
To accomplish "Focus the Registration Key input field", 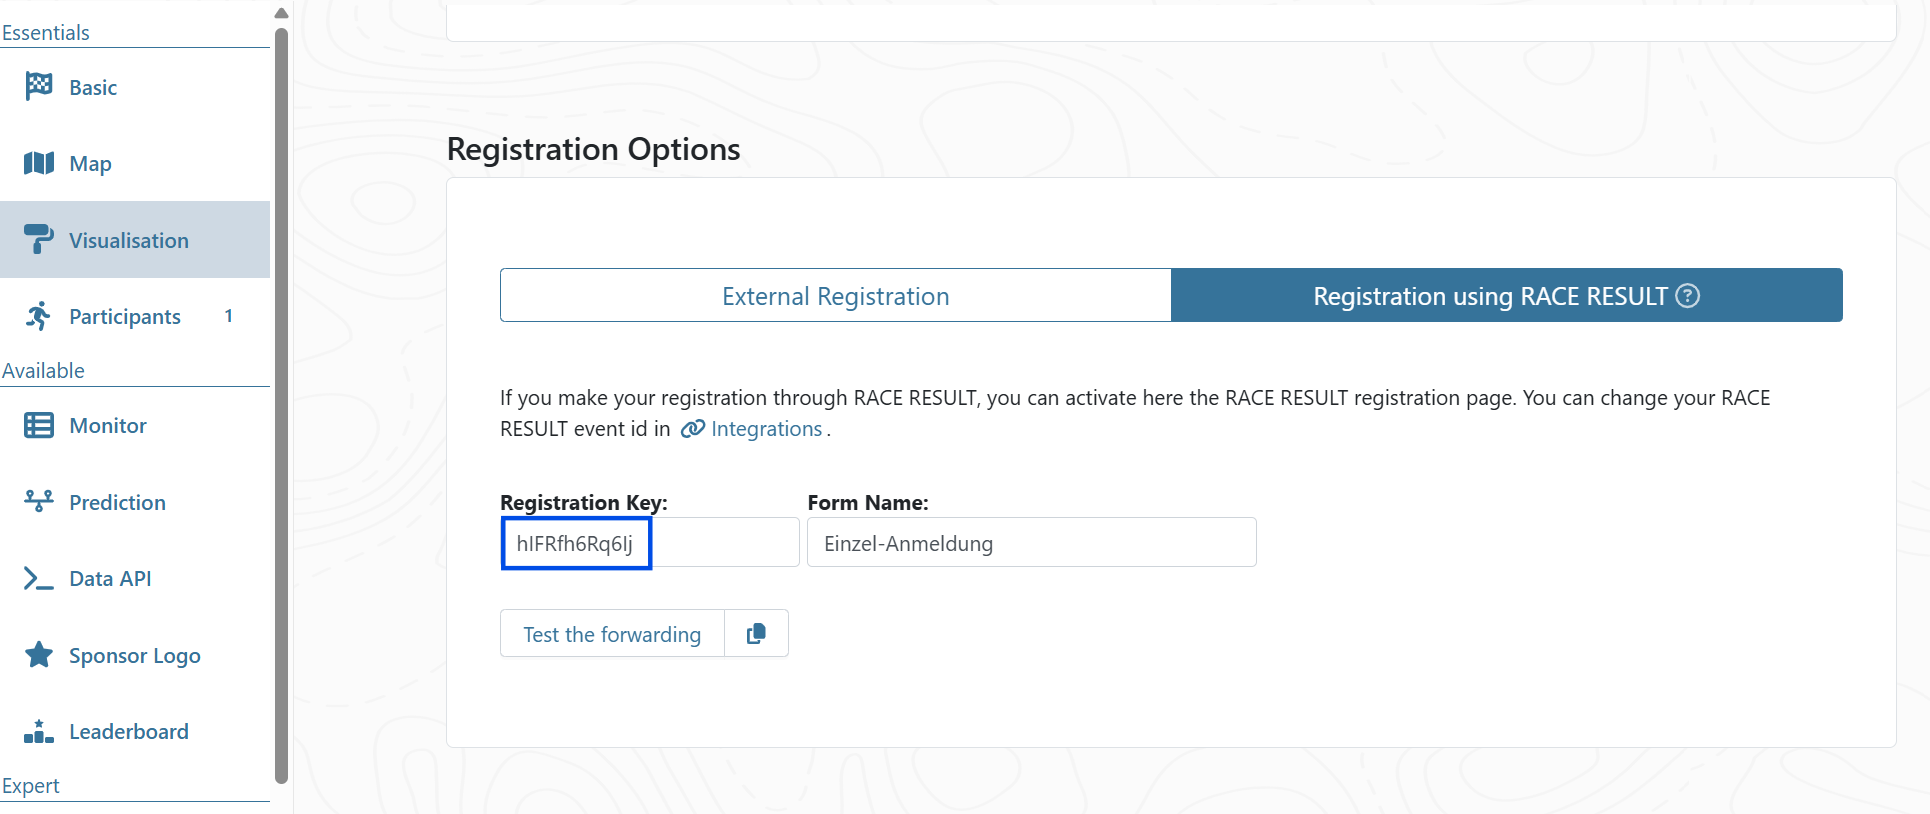I will coord(649,543).
